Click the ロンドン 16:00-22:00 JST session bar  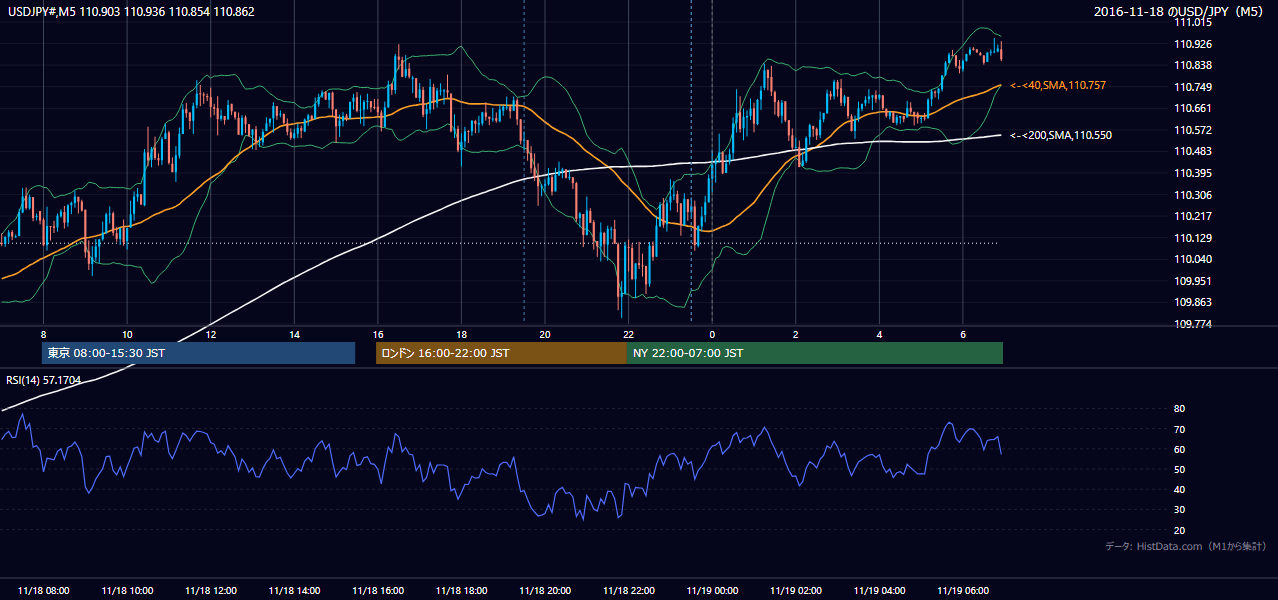coord(501,353)
